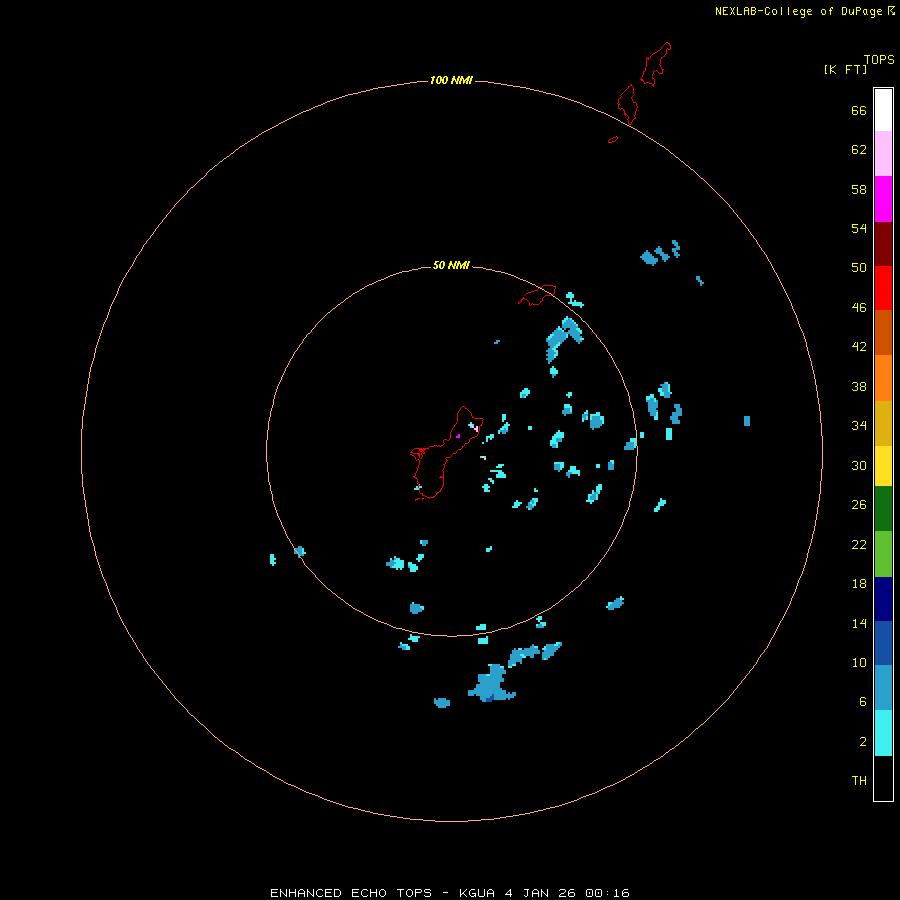The height and width of the screenshot is (900, 900).
Task: Click the light pink legend swatch
Action: click(883, 153)
